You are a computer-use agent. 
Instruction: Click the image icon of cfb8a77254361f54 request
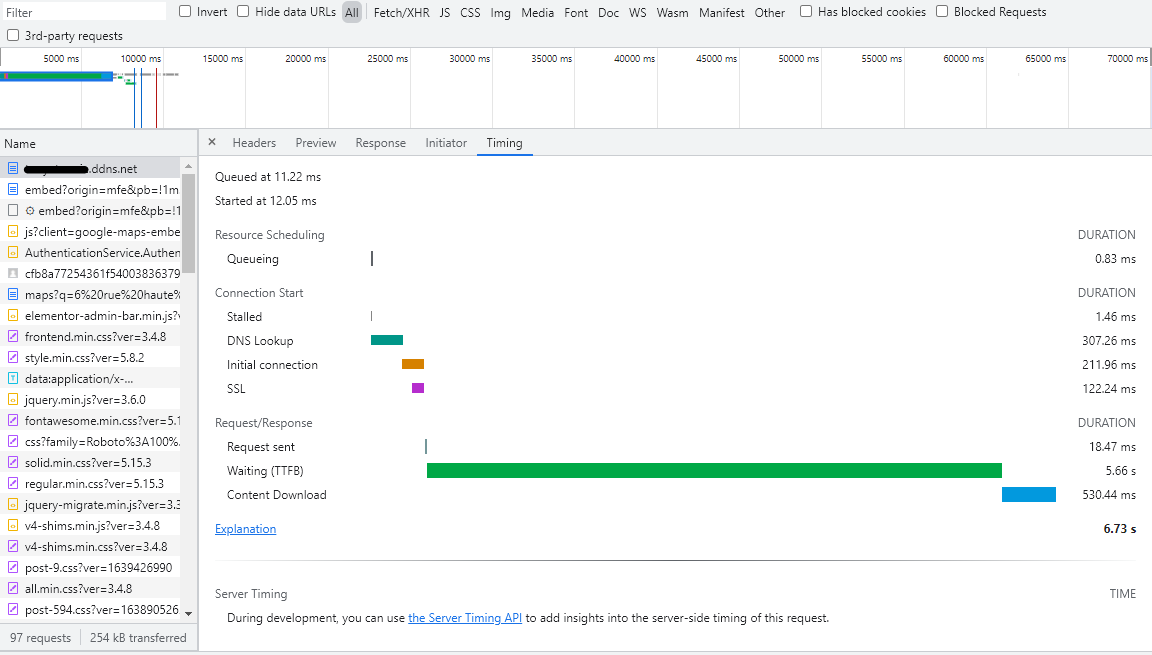click(x=12, y=274)
